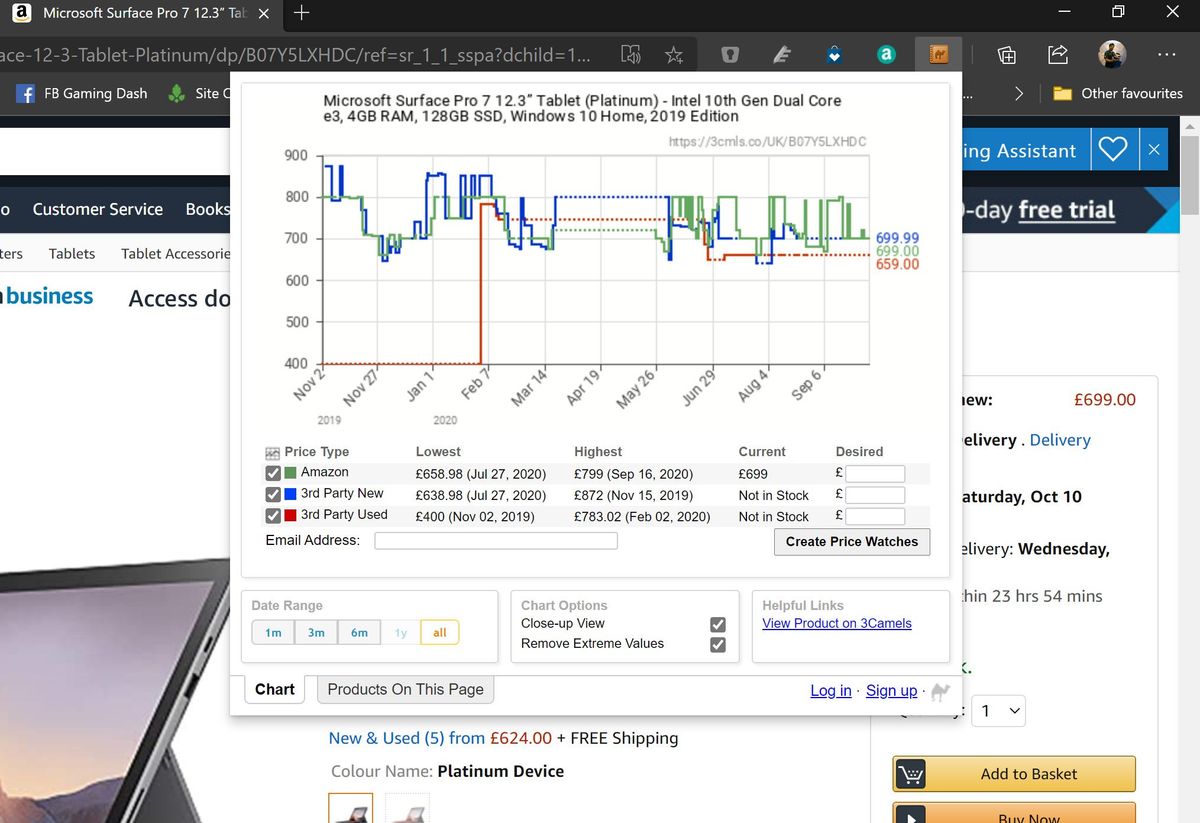Click the Amazon Assistant extension icon
The height and width of the screenshot is (823, 1200).
point(886,55)
